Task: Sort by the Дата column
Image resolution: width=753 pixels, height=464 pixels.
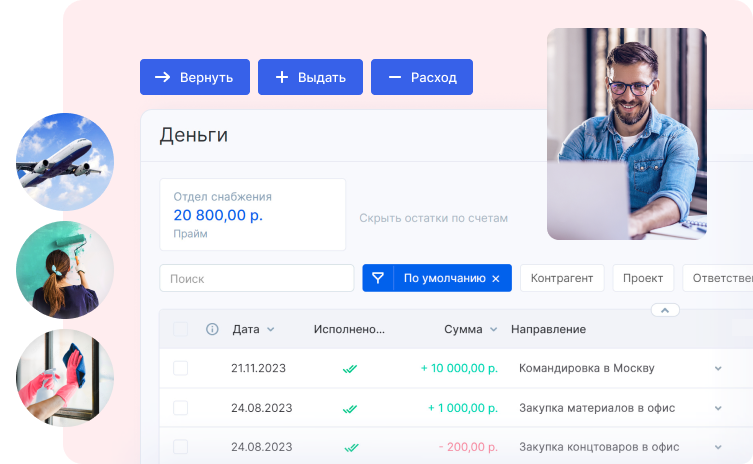Action: 253,329
